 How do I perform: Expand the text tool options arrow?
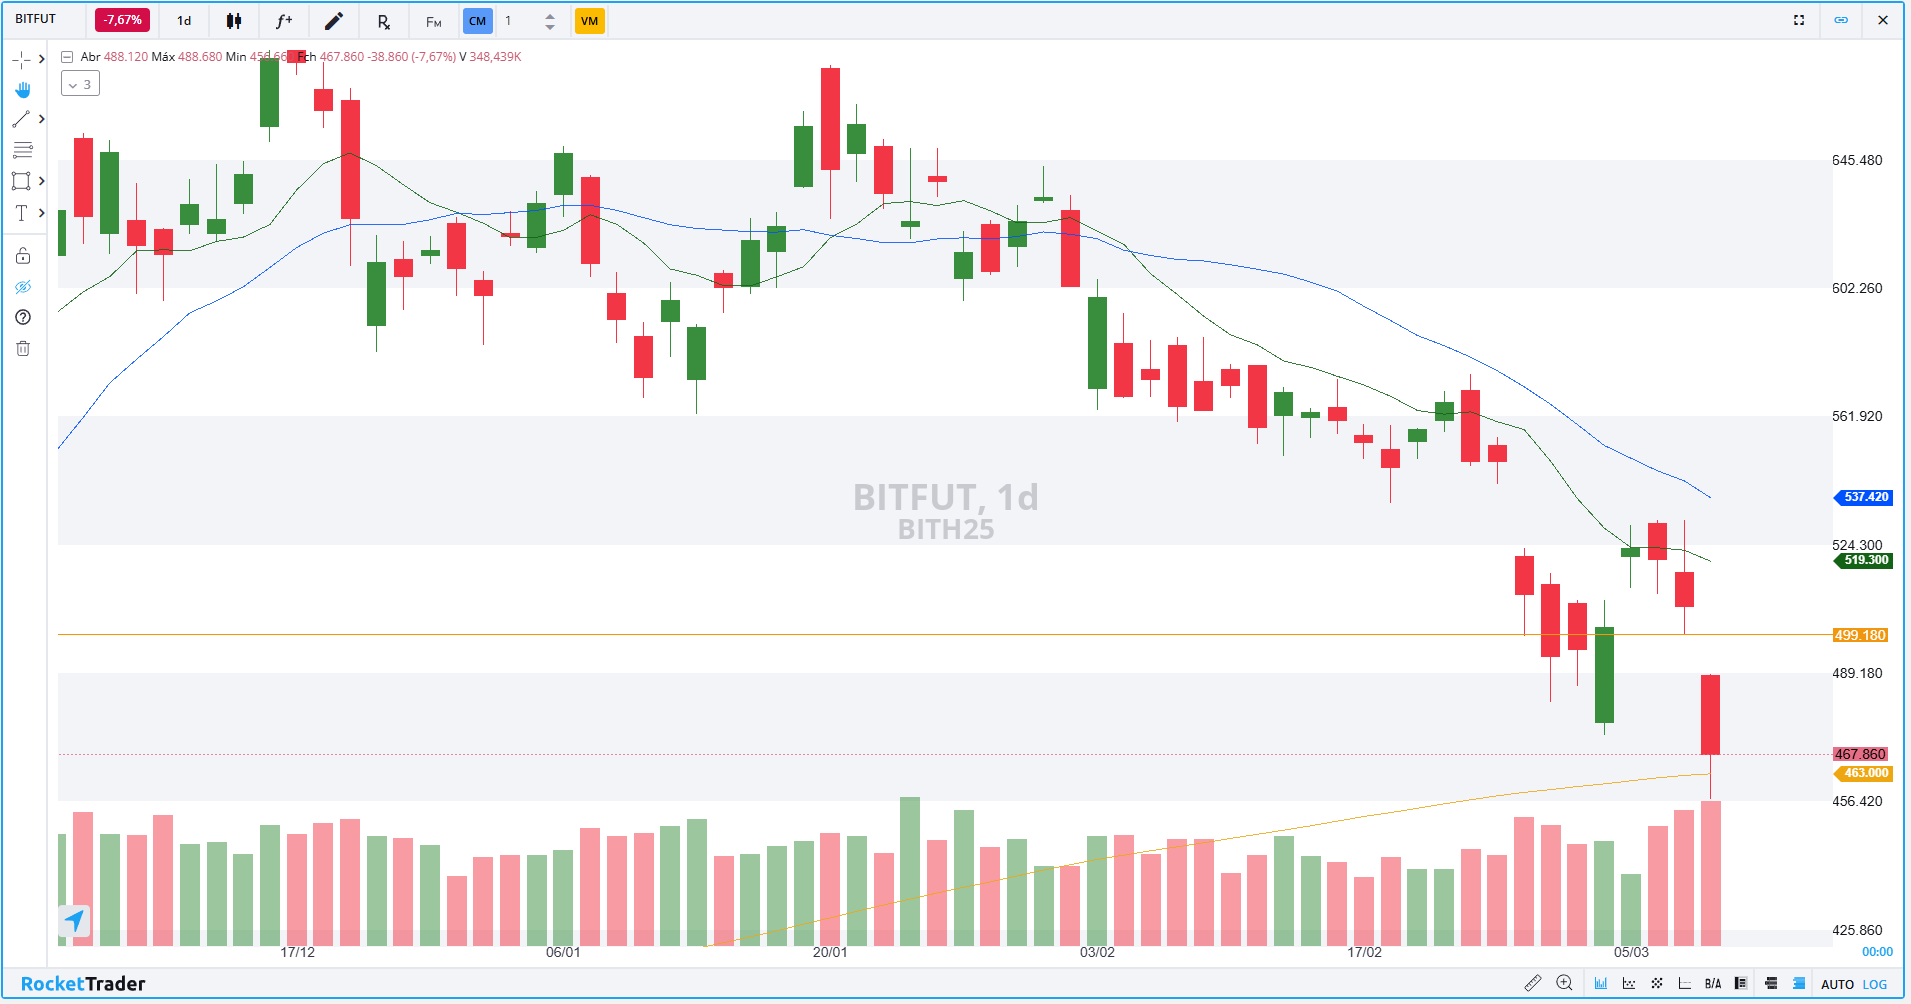41,212
